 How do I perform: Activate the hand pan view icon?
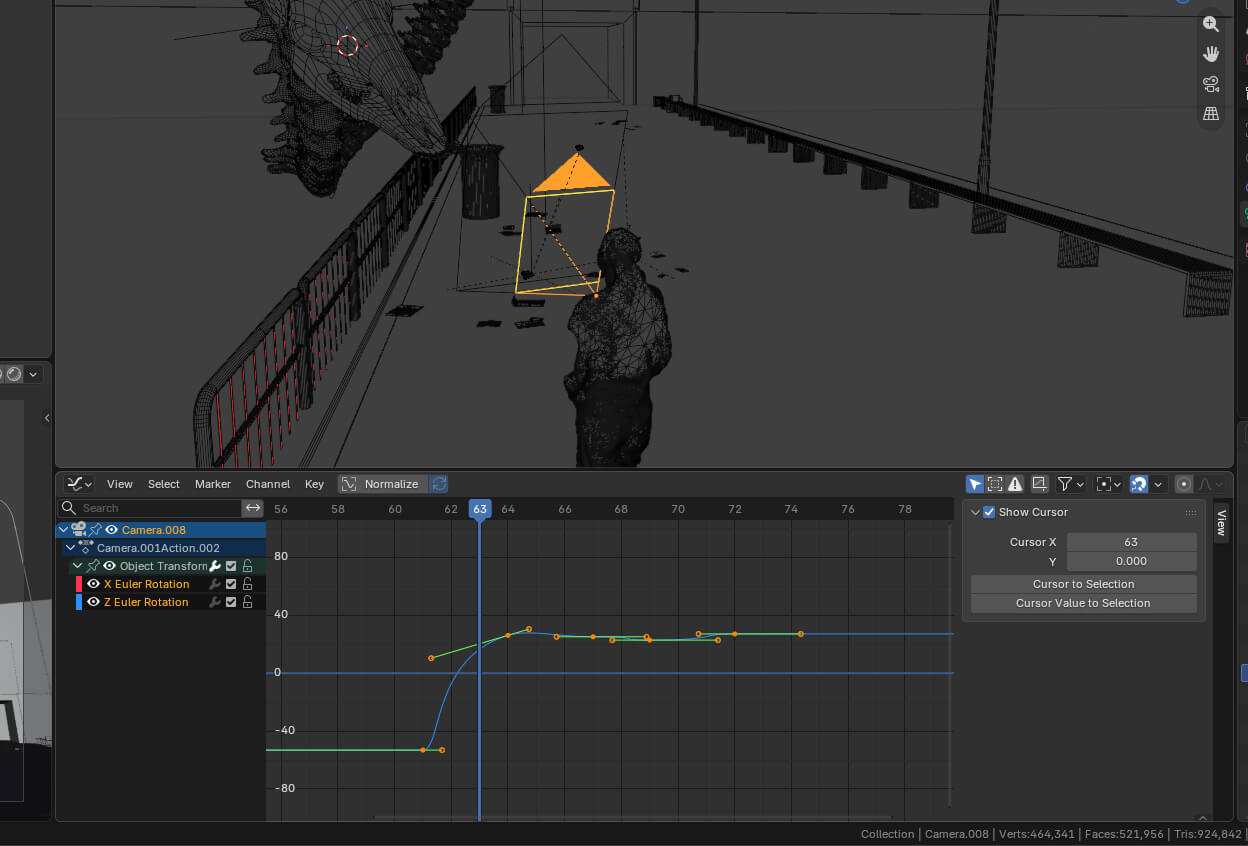click(x=1211, y=54)
